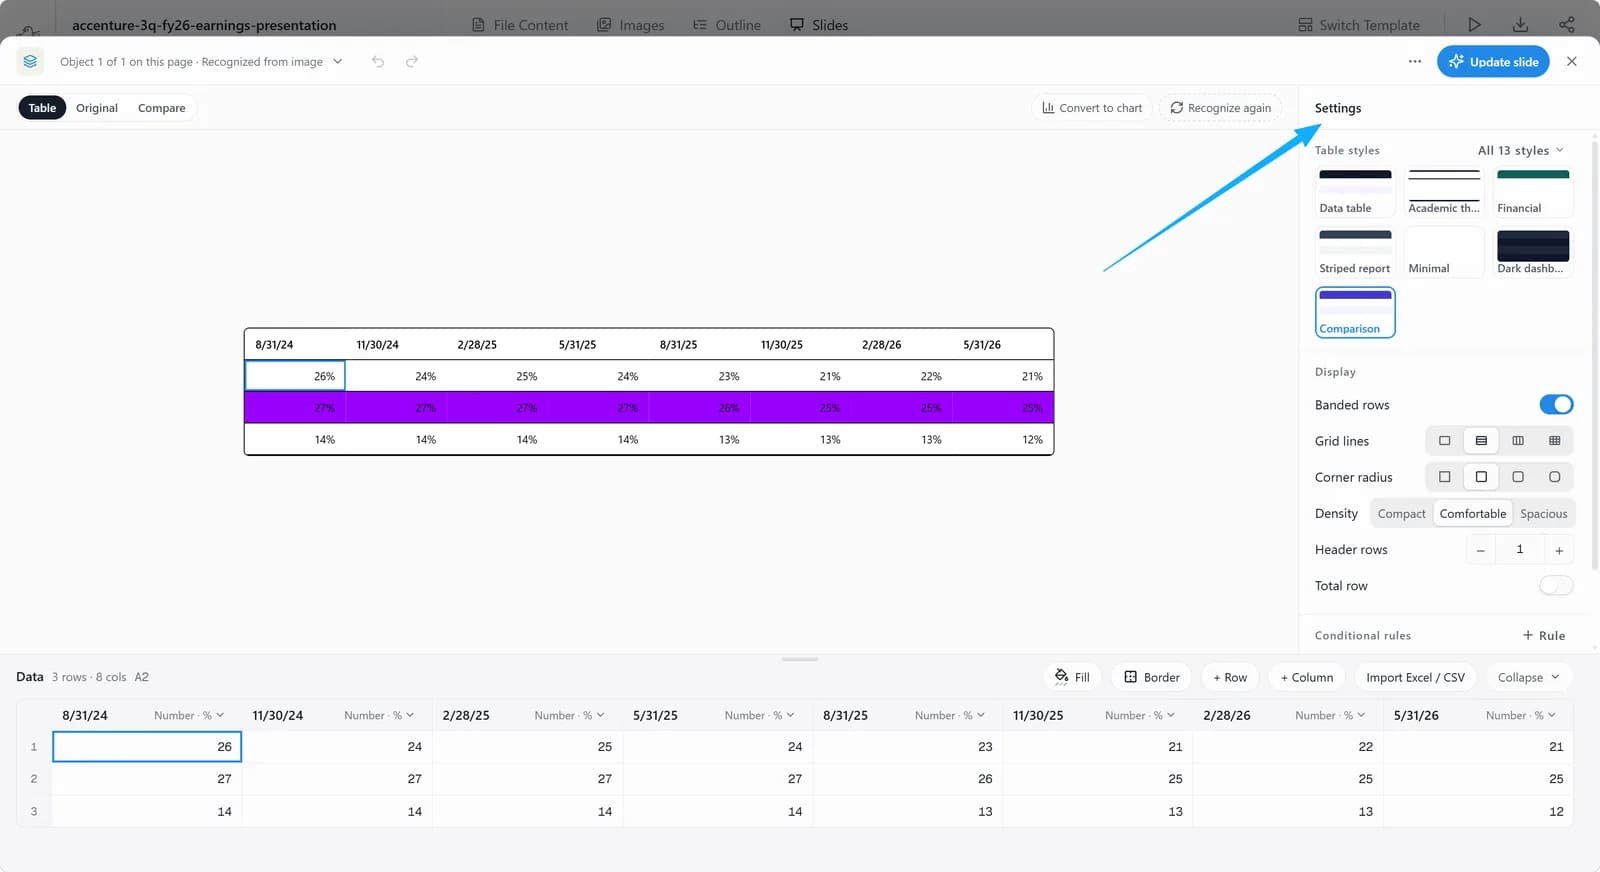Click the layers object icon
Image resolution: width=1600 pixels, height=872 pixels.
click(30, 62)
